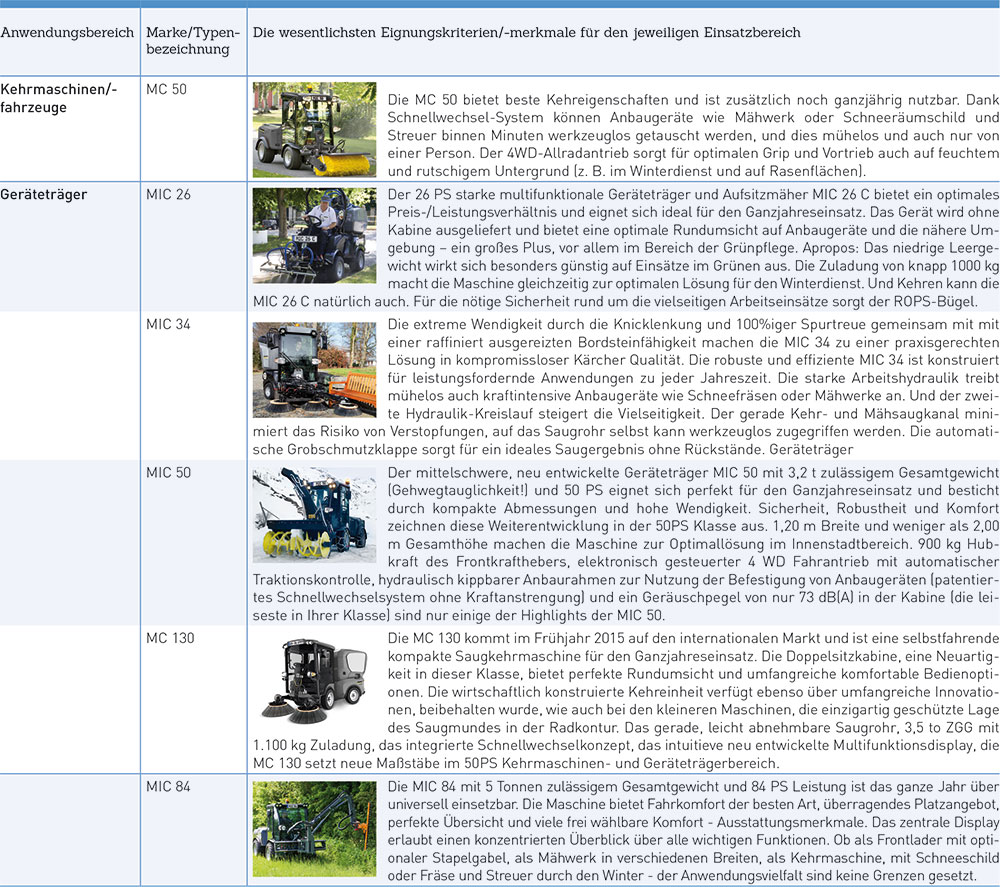Screen dimensions: 1000x887
Task: Click the line 'MC 130 setzt neue Maßstäbe'
Action: tap(516, 763)
